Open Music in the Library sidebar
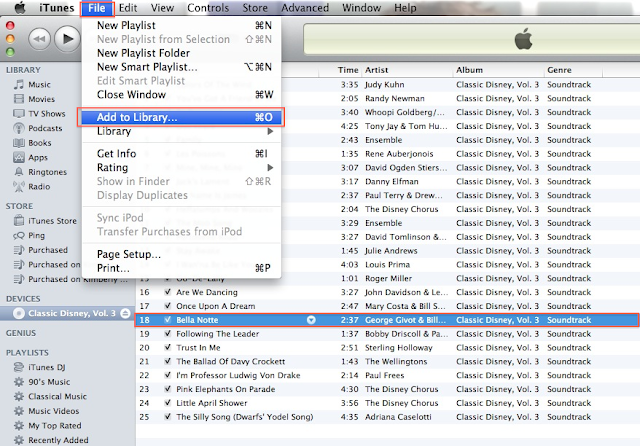Viewport: 640px width, 446px height. point(39,85)
